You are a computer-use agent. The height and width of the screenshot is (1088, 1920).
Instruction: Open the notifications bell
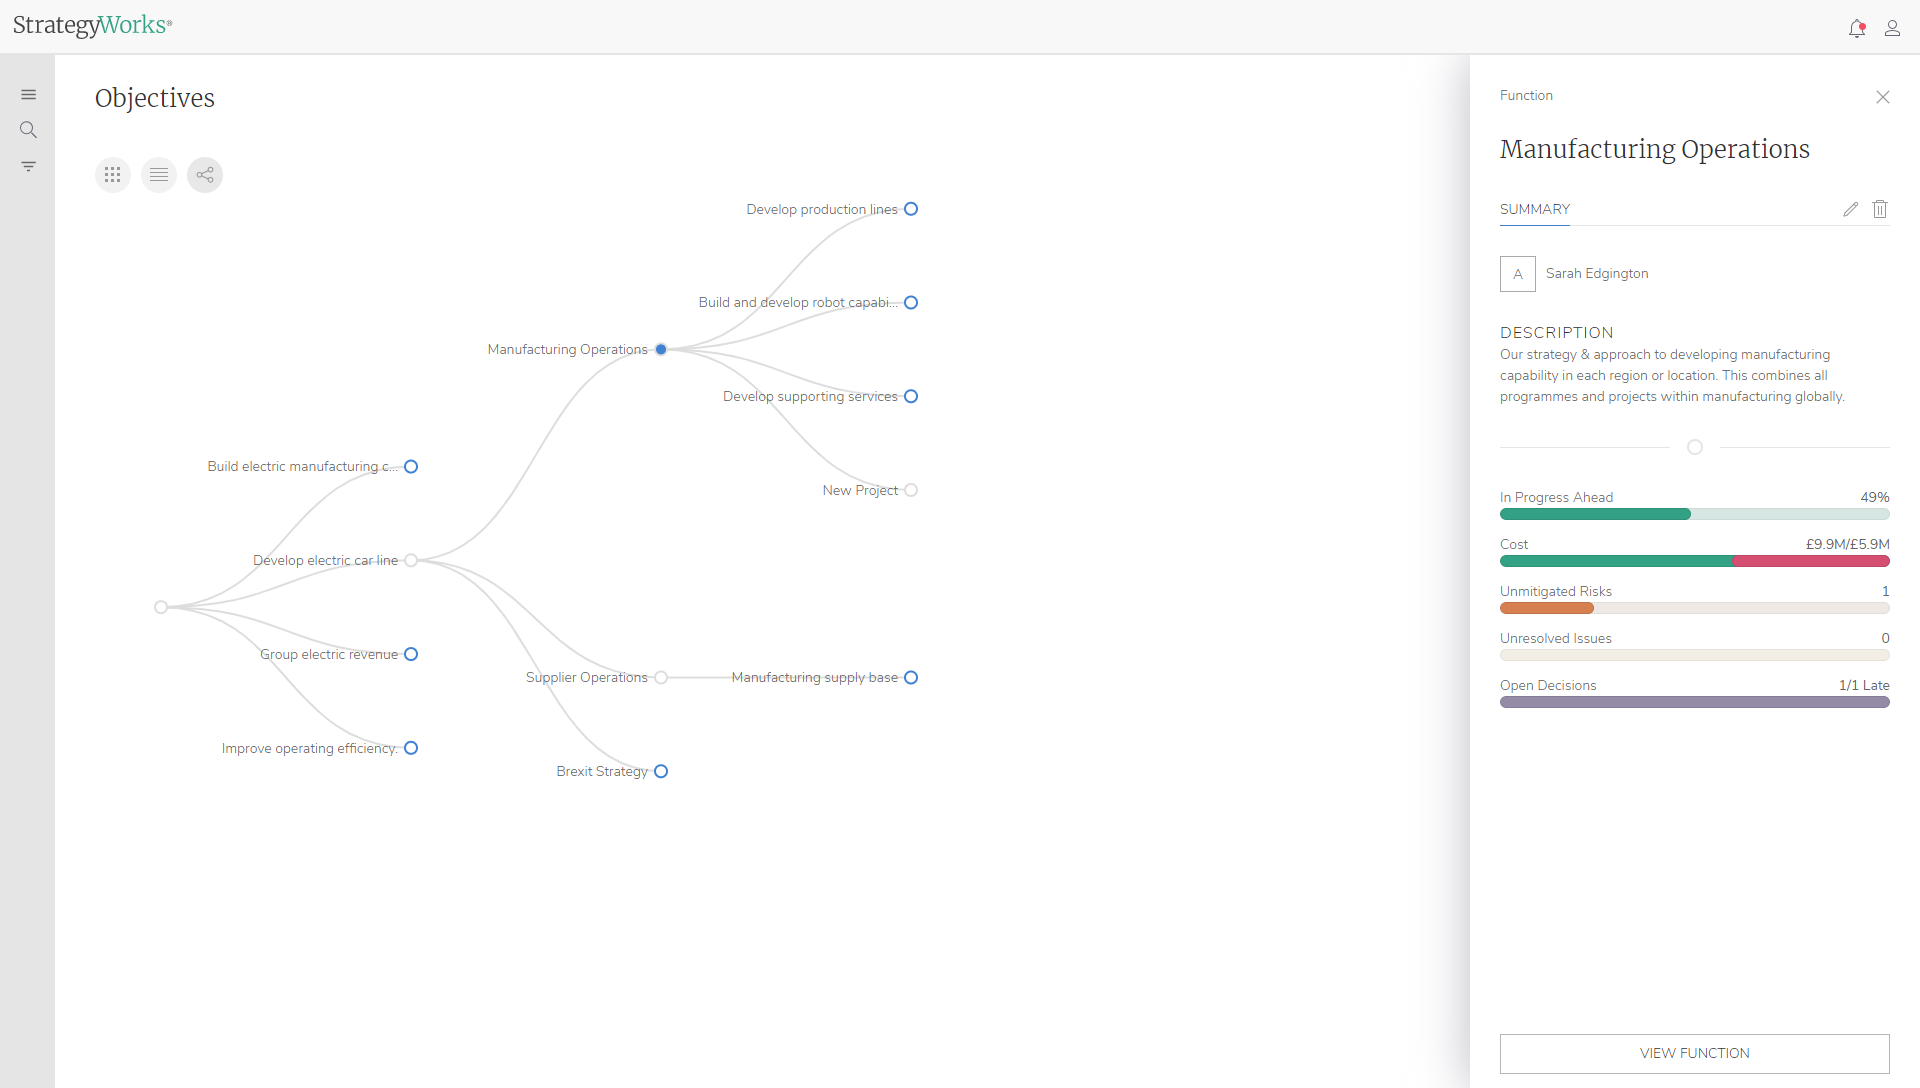coord(1857,28)
